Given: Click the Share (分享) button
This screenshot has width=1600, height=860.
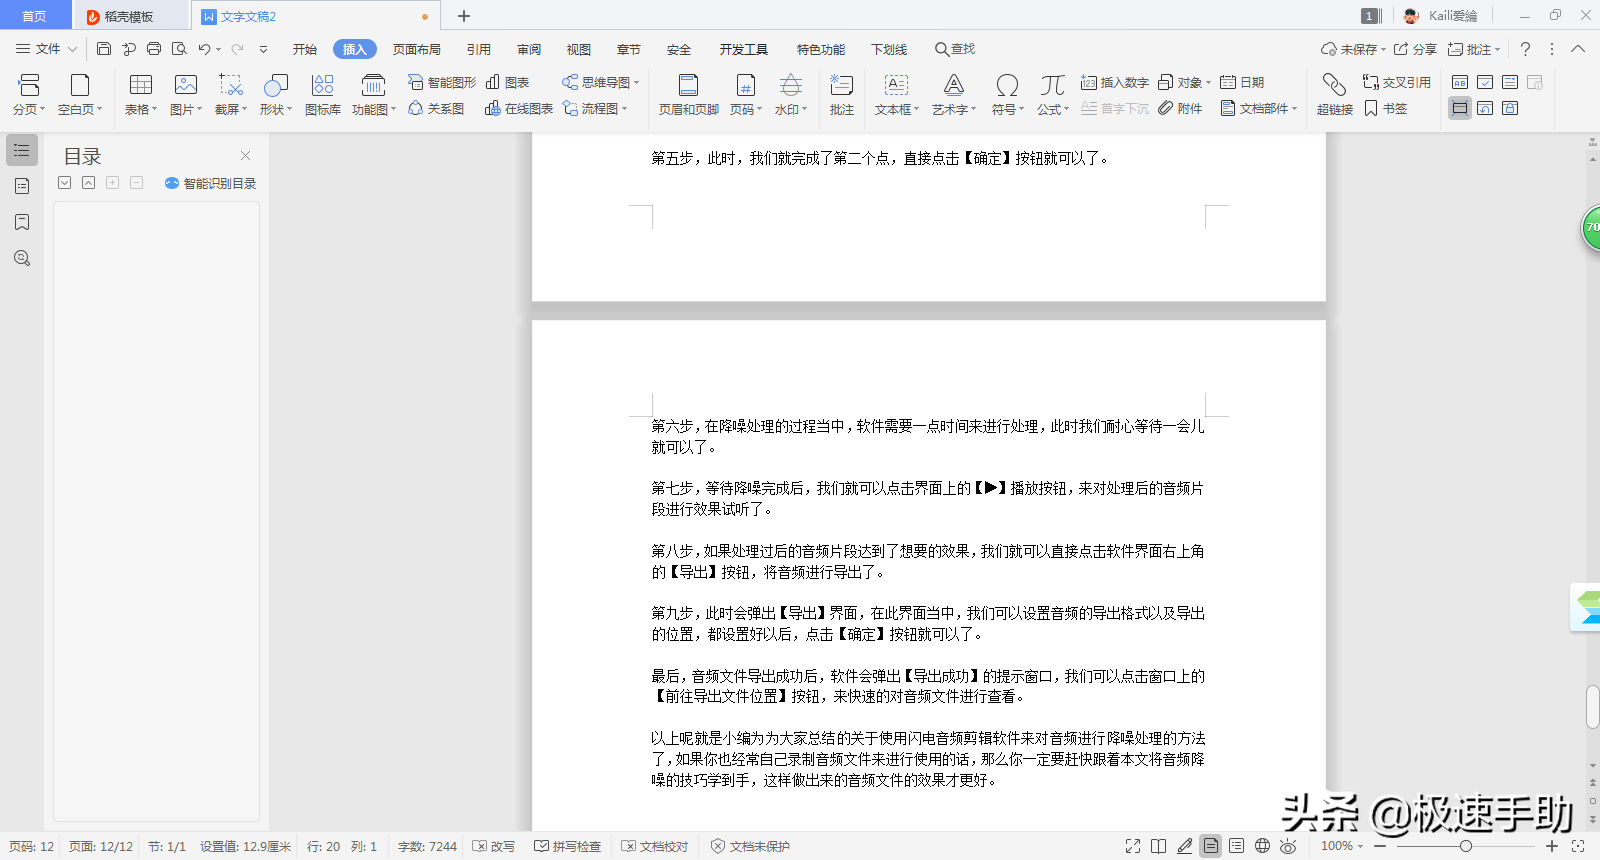Looking at the screenshot, I should pos(1415,49).
